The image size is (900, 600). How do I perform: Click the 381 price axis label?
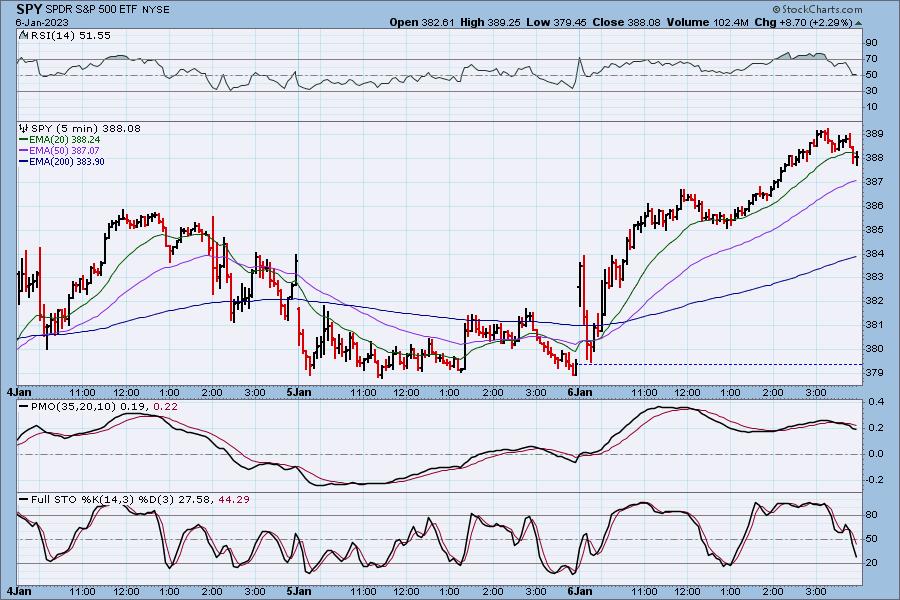click(x=874, y=325)
